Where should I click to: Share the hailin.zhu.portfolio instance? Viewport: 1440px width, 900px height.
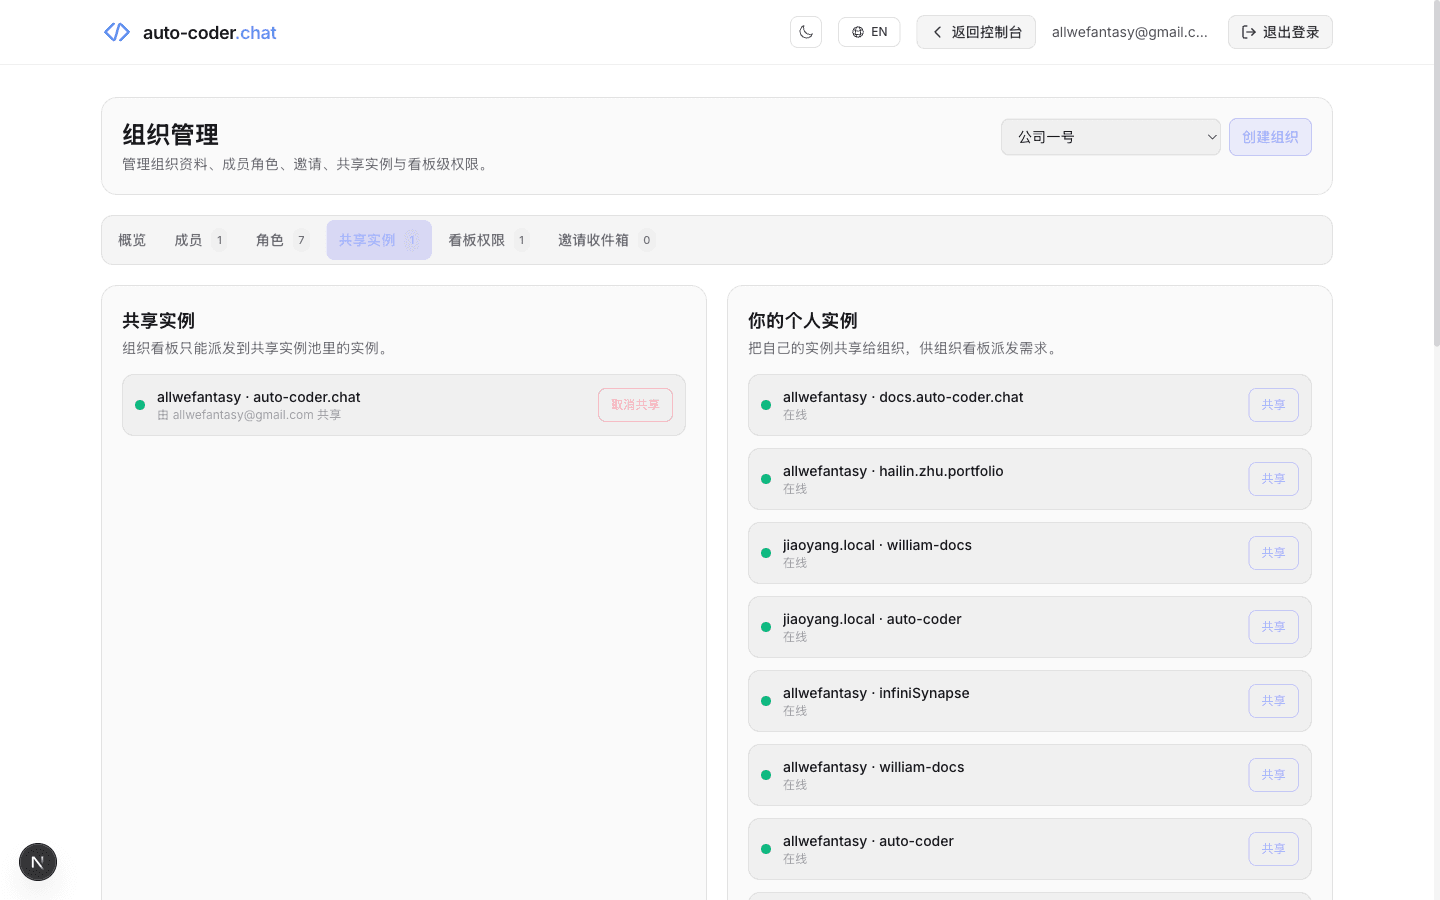coord(1273,478)
